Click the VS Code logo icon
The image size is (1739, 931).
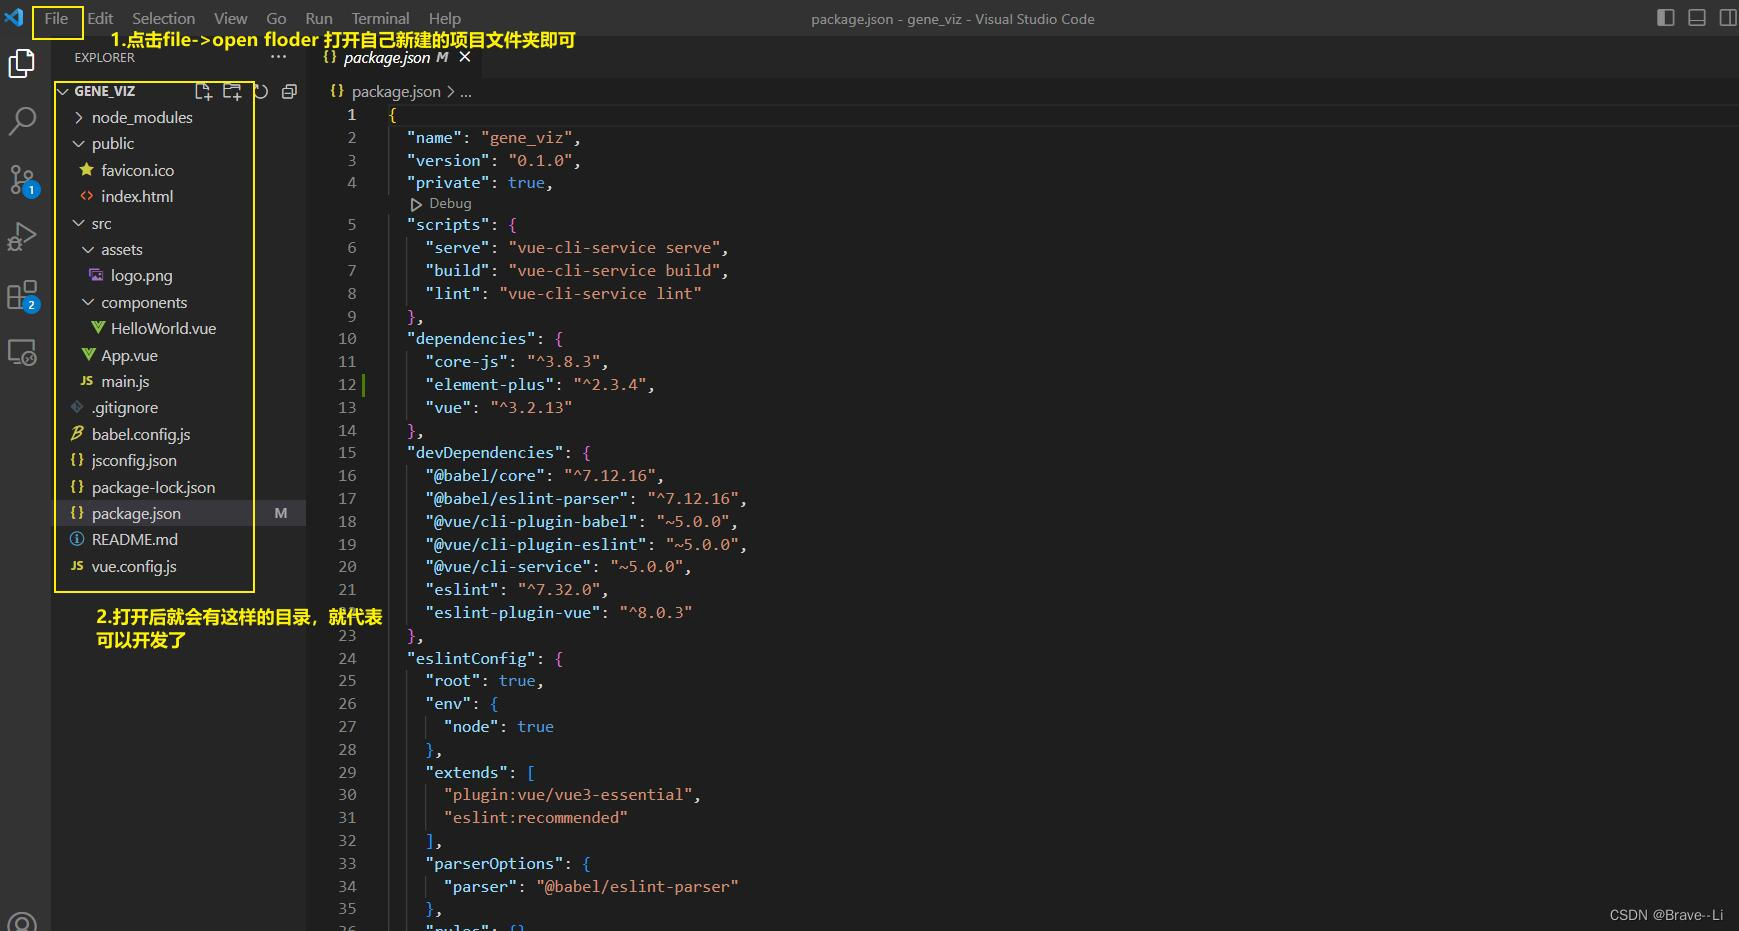click(14, 18)
